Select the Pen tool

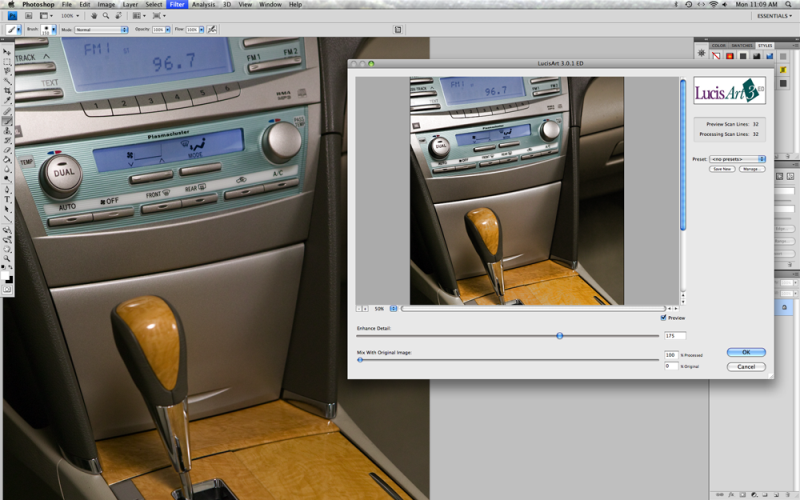7,189
